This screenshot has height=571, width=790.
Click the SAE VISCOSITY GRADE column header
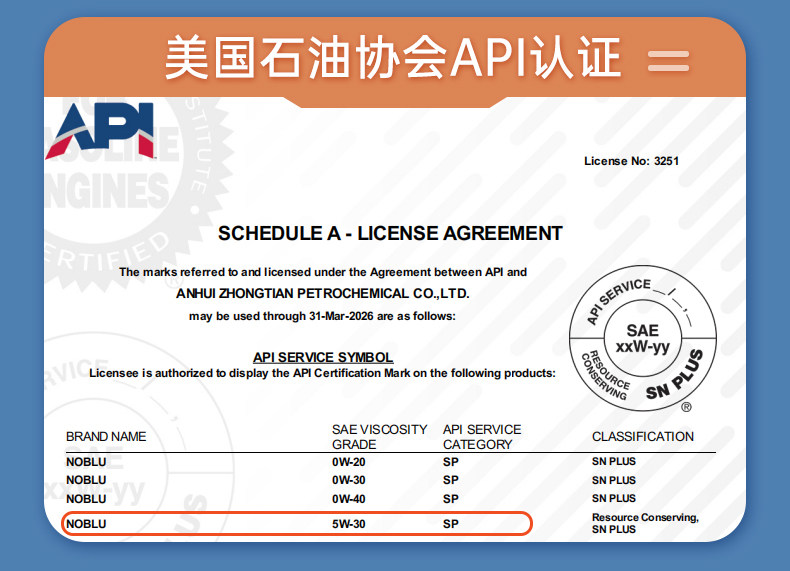pos(379,437)
